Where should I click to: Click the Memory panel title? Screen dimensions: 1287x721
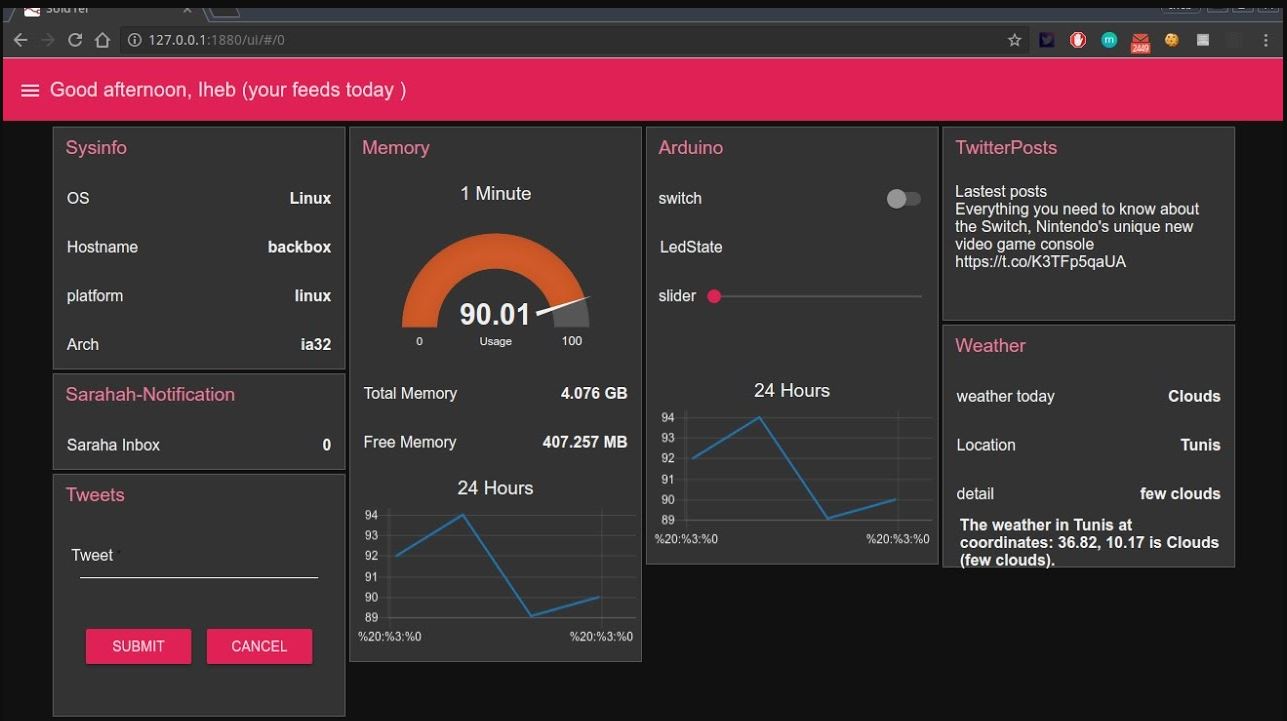click(395, 148)
